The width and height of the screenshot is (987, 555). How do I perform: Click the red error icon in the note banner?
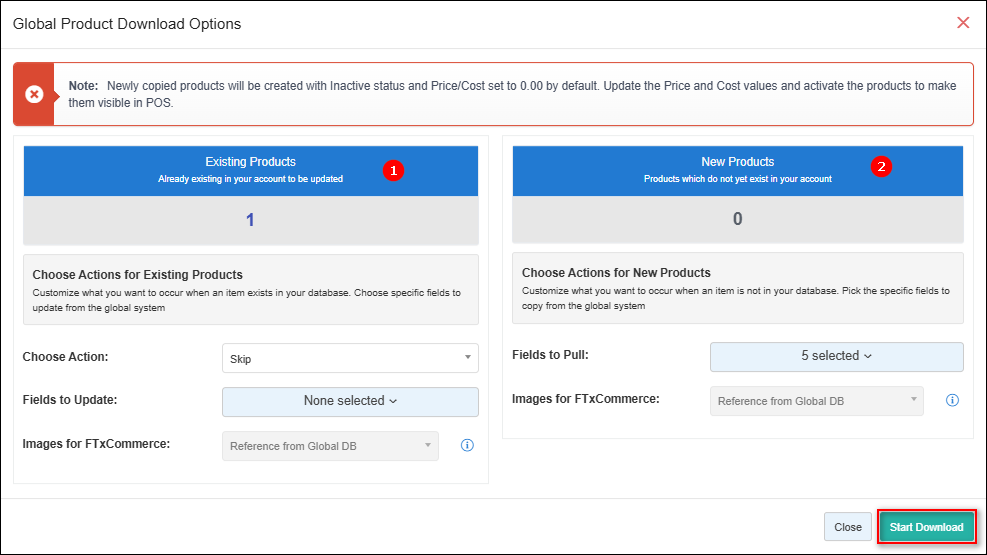coord(33,94)
